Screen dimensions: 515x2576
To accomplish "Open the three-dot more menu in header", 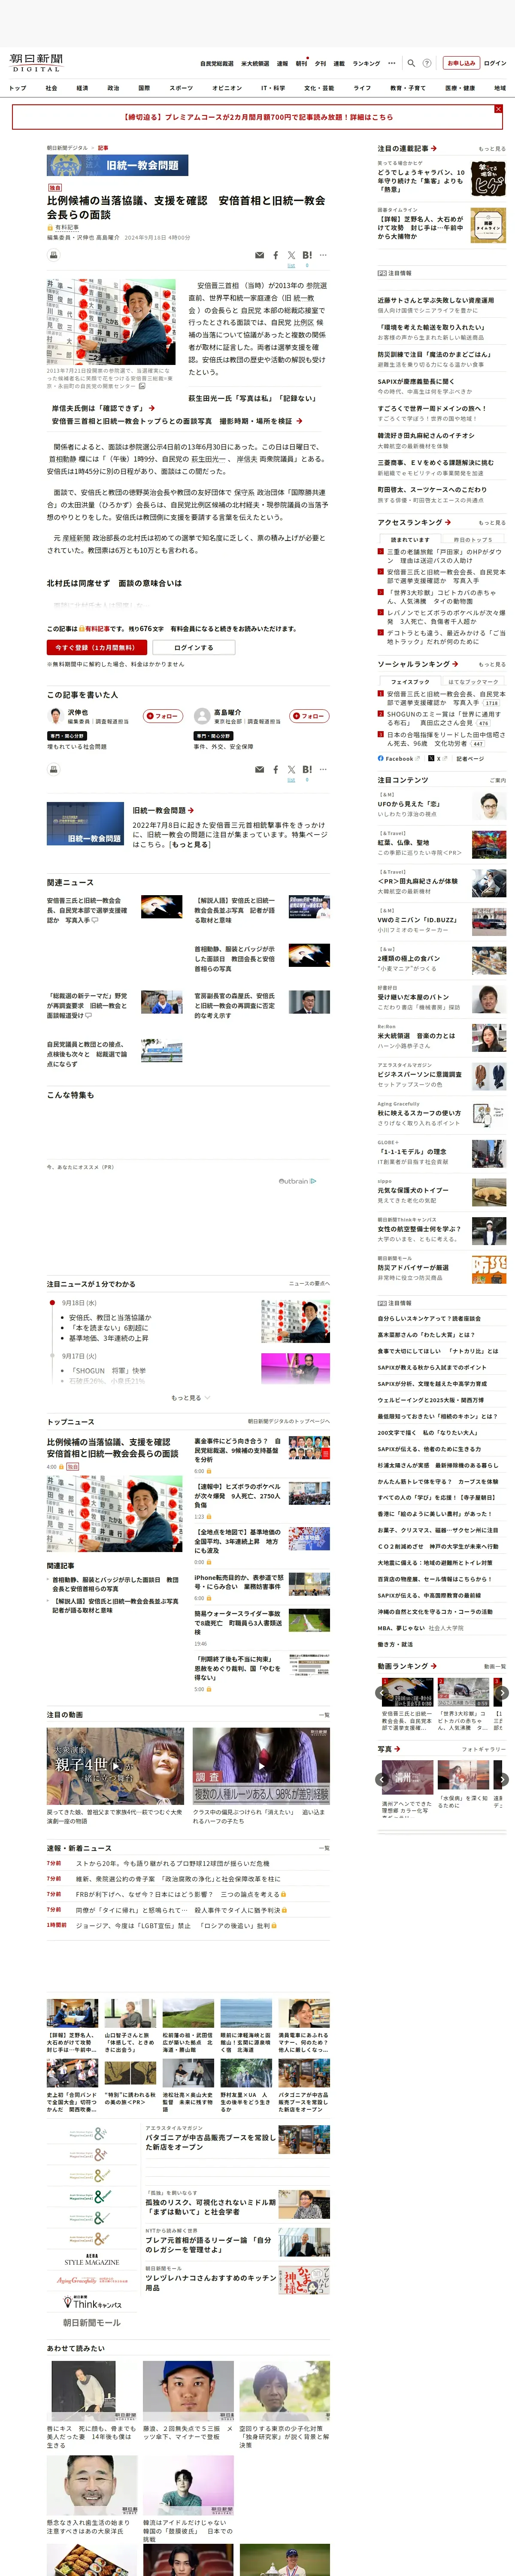I will coord(391,63).
